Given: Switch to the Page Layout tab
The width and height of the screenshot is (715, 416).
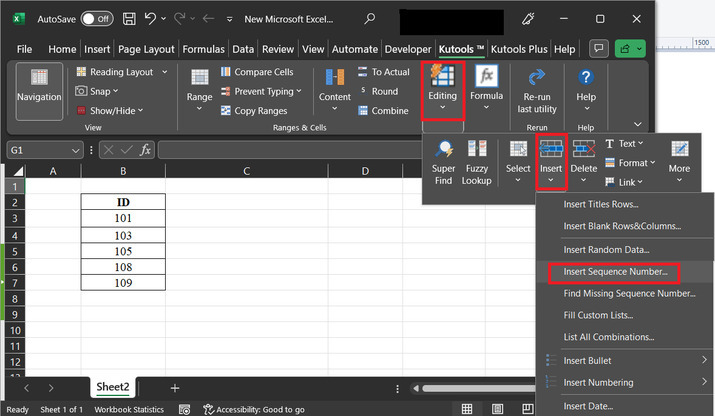Looking at the screenshot, I should tap(146, 49).
